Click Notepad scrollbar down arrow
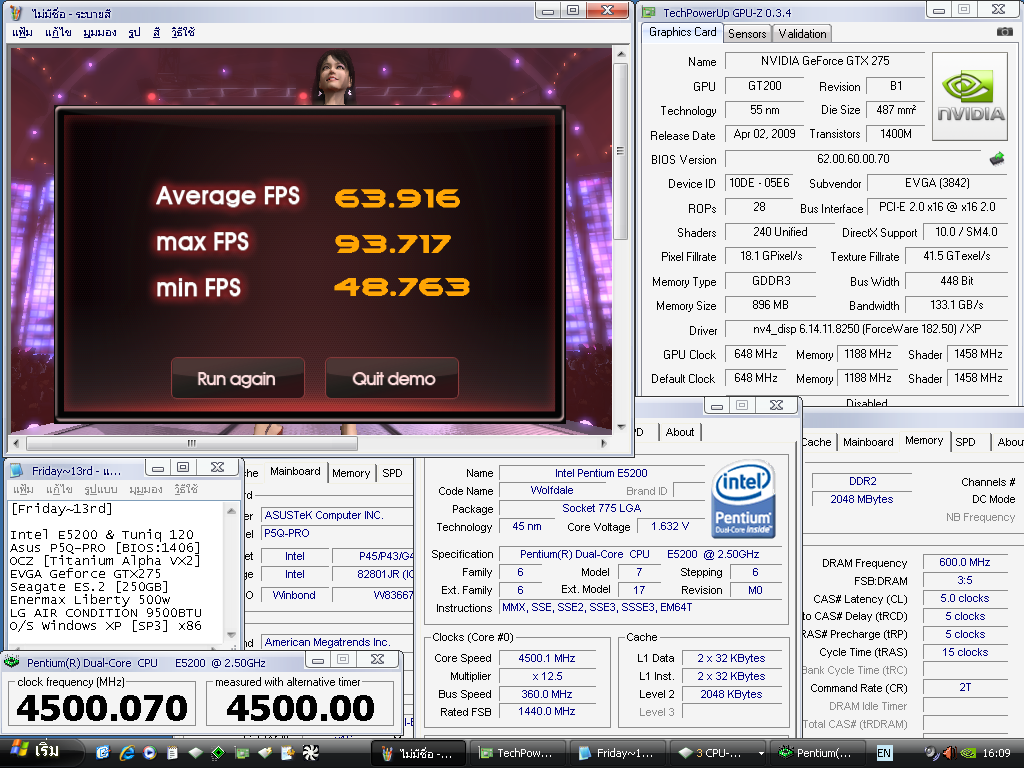The height and width of the screenshot is (768, 1024). point(231,634)
